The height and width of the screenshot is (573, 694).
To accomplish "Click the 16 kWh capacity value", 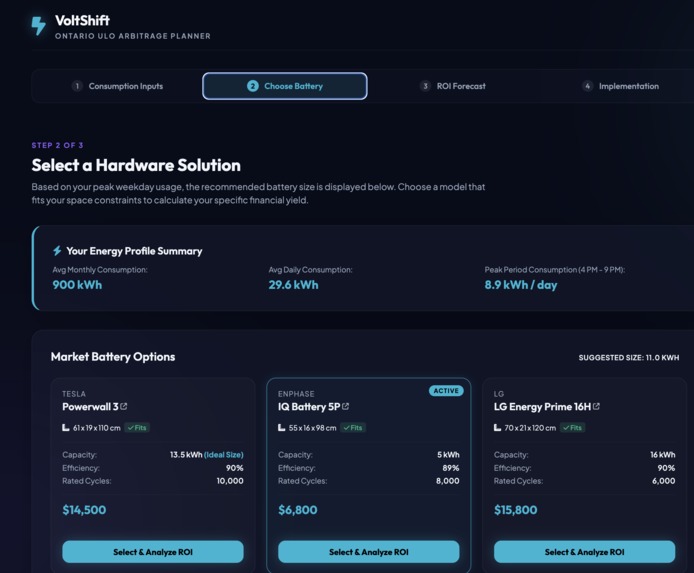I will (x=663, y=454).
